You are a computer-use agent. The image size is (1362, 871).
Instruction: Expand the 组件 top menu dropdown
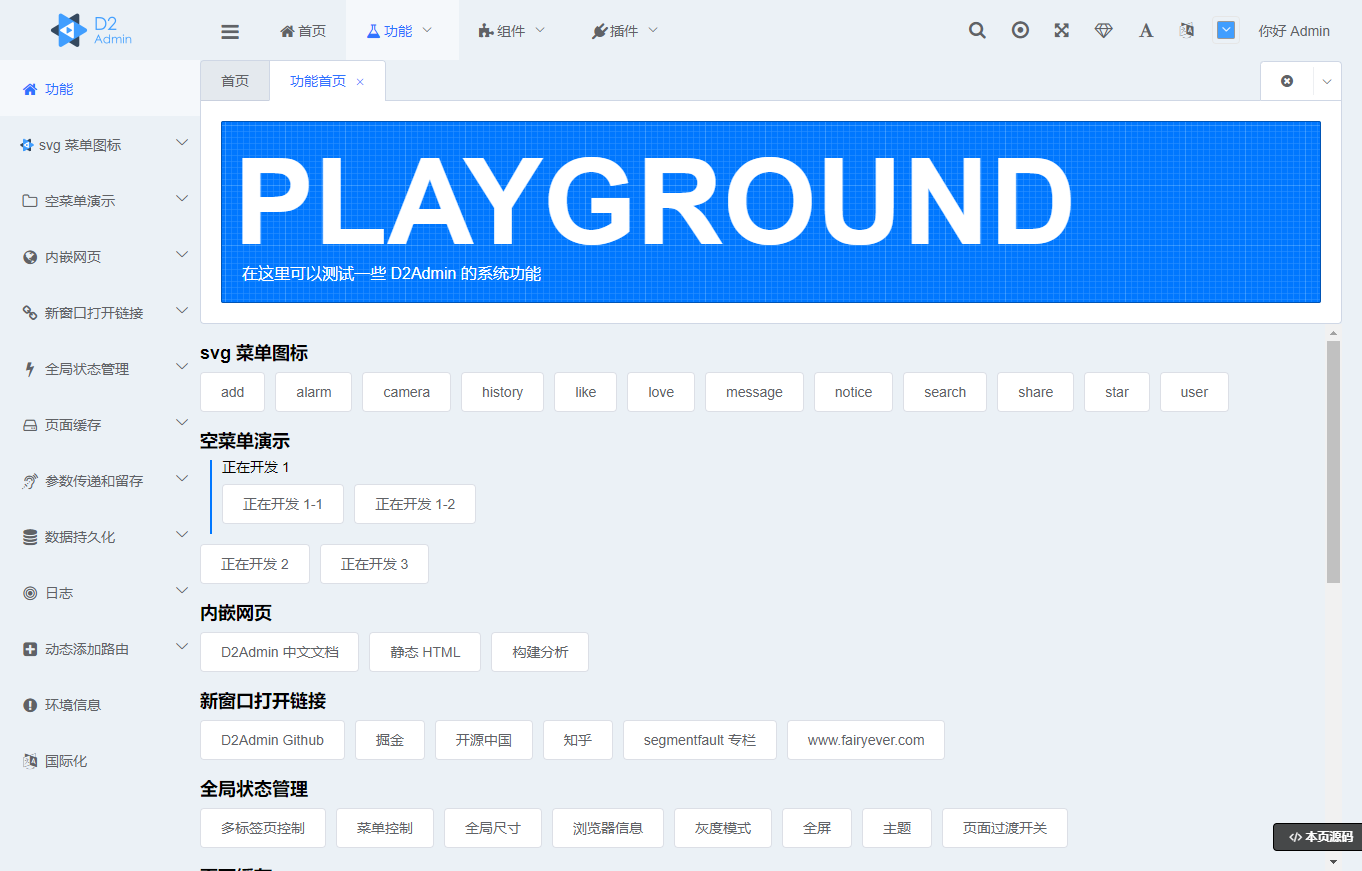pyautogui.click(x=540, y=30)
